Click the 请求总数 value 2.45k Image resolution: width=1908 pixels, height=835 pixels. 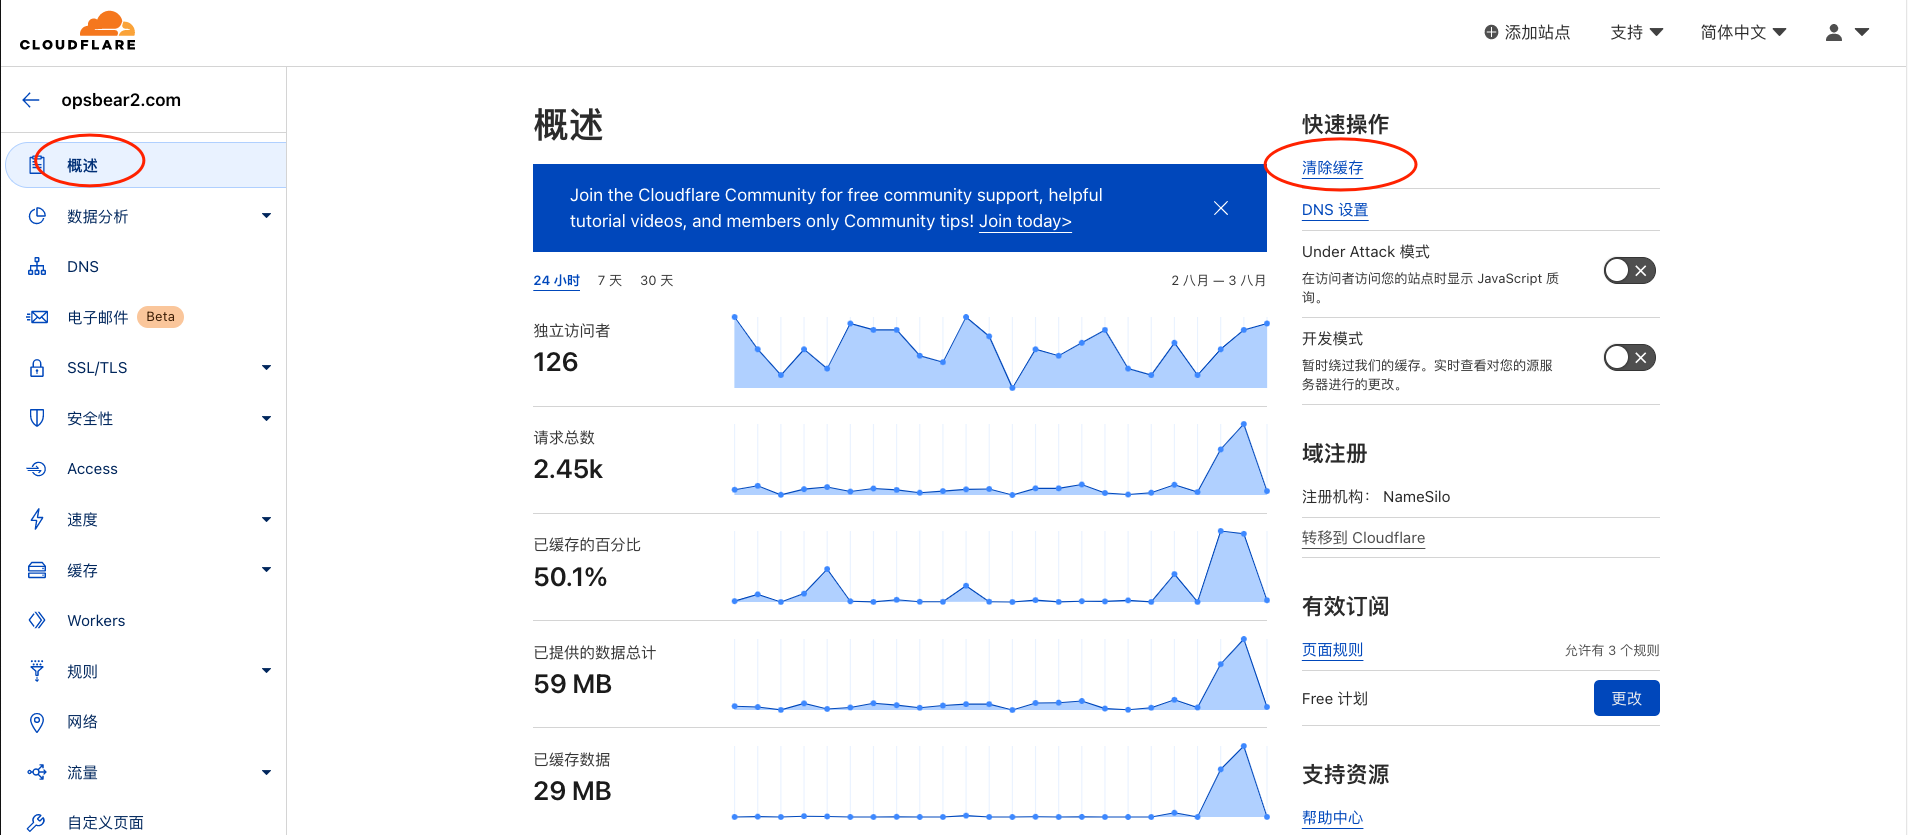pos(568,469)
